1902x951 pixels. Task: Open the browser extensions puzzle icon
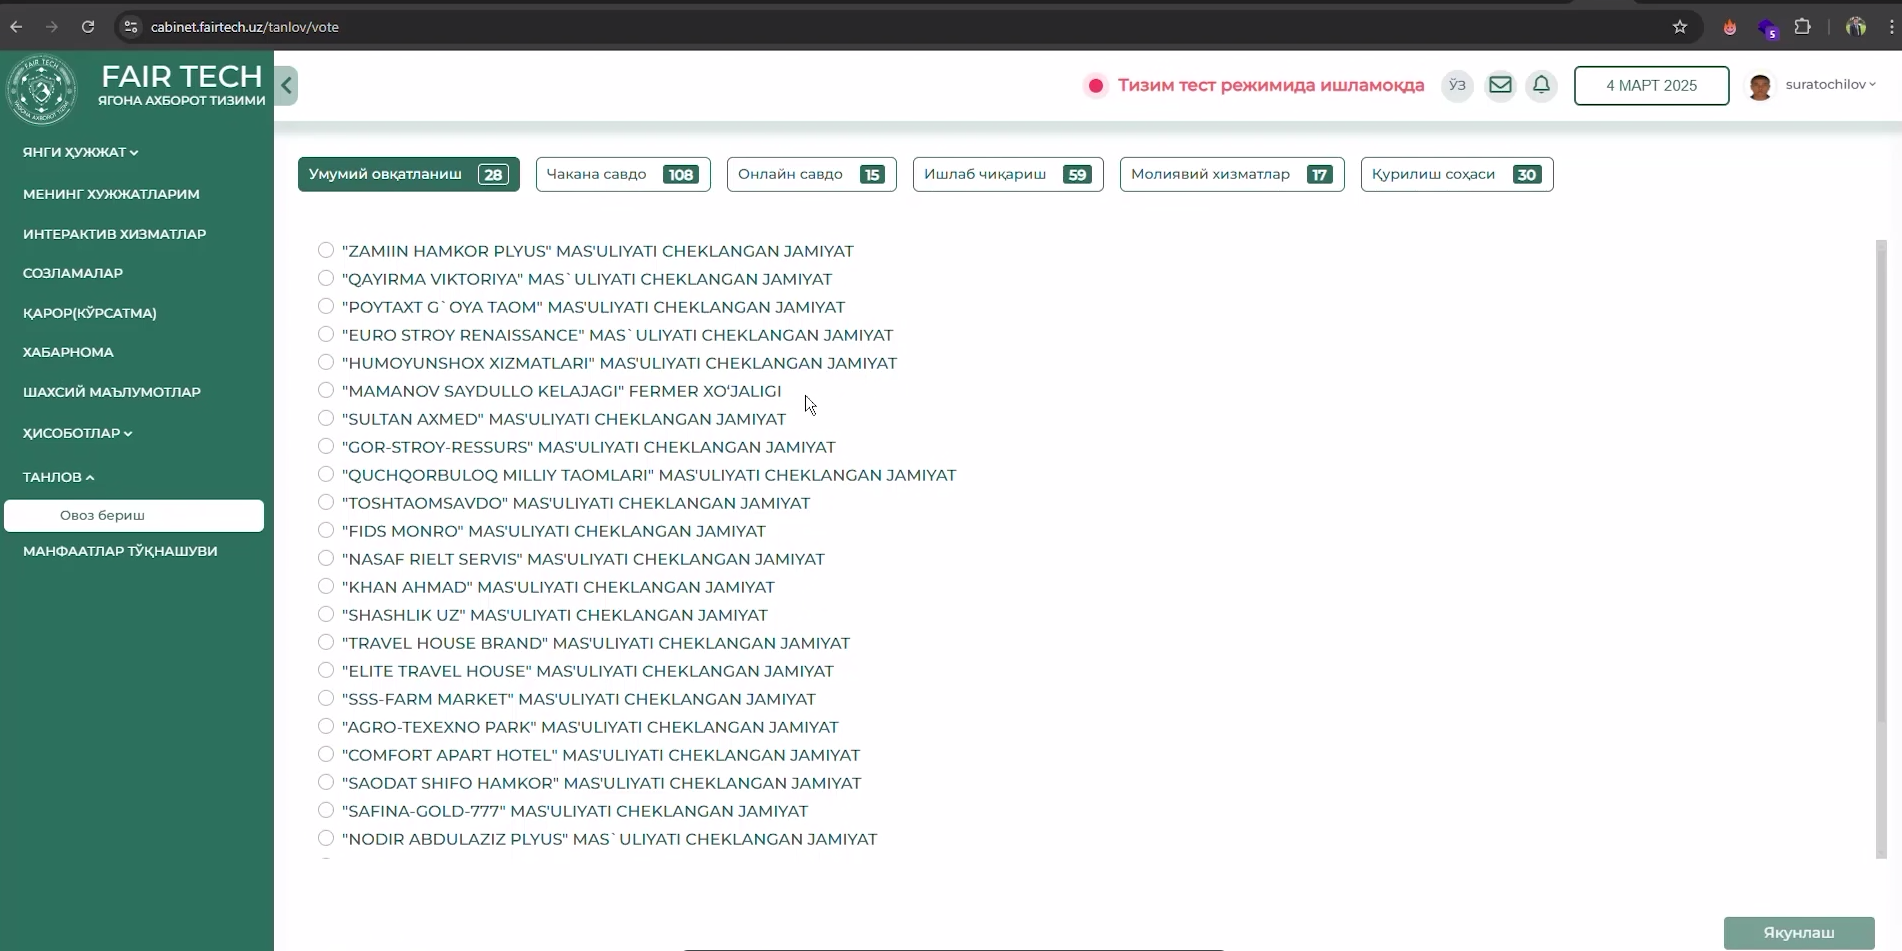click(x=1802, y=27)
